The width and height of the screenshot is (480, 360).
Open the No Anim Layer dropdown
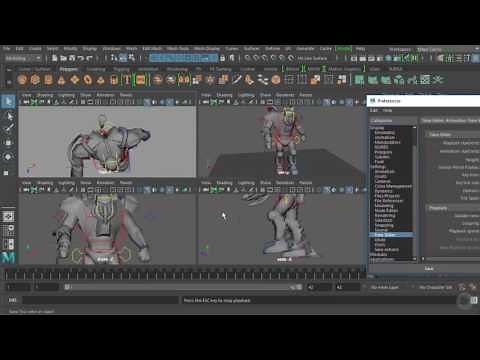click(384, 287)
